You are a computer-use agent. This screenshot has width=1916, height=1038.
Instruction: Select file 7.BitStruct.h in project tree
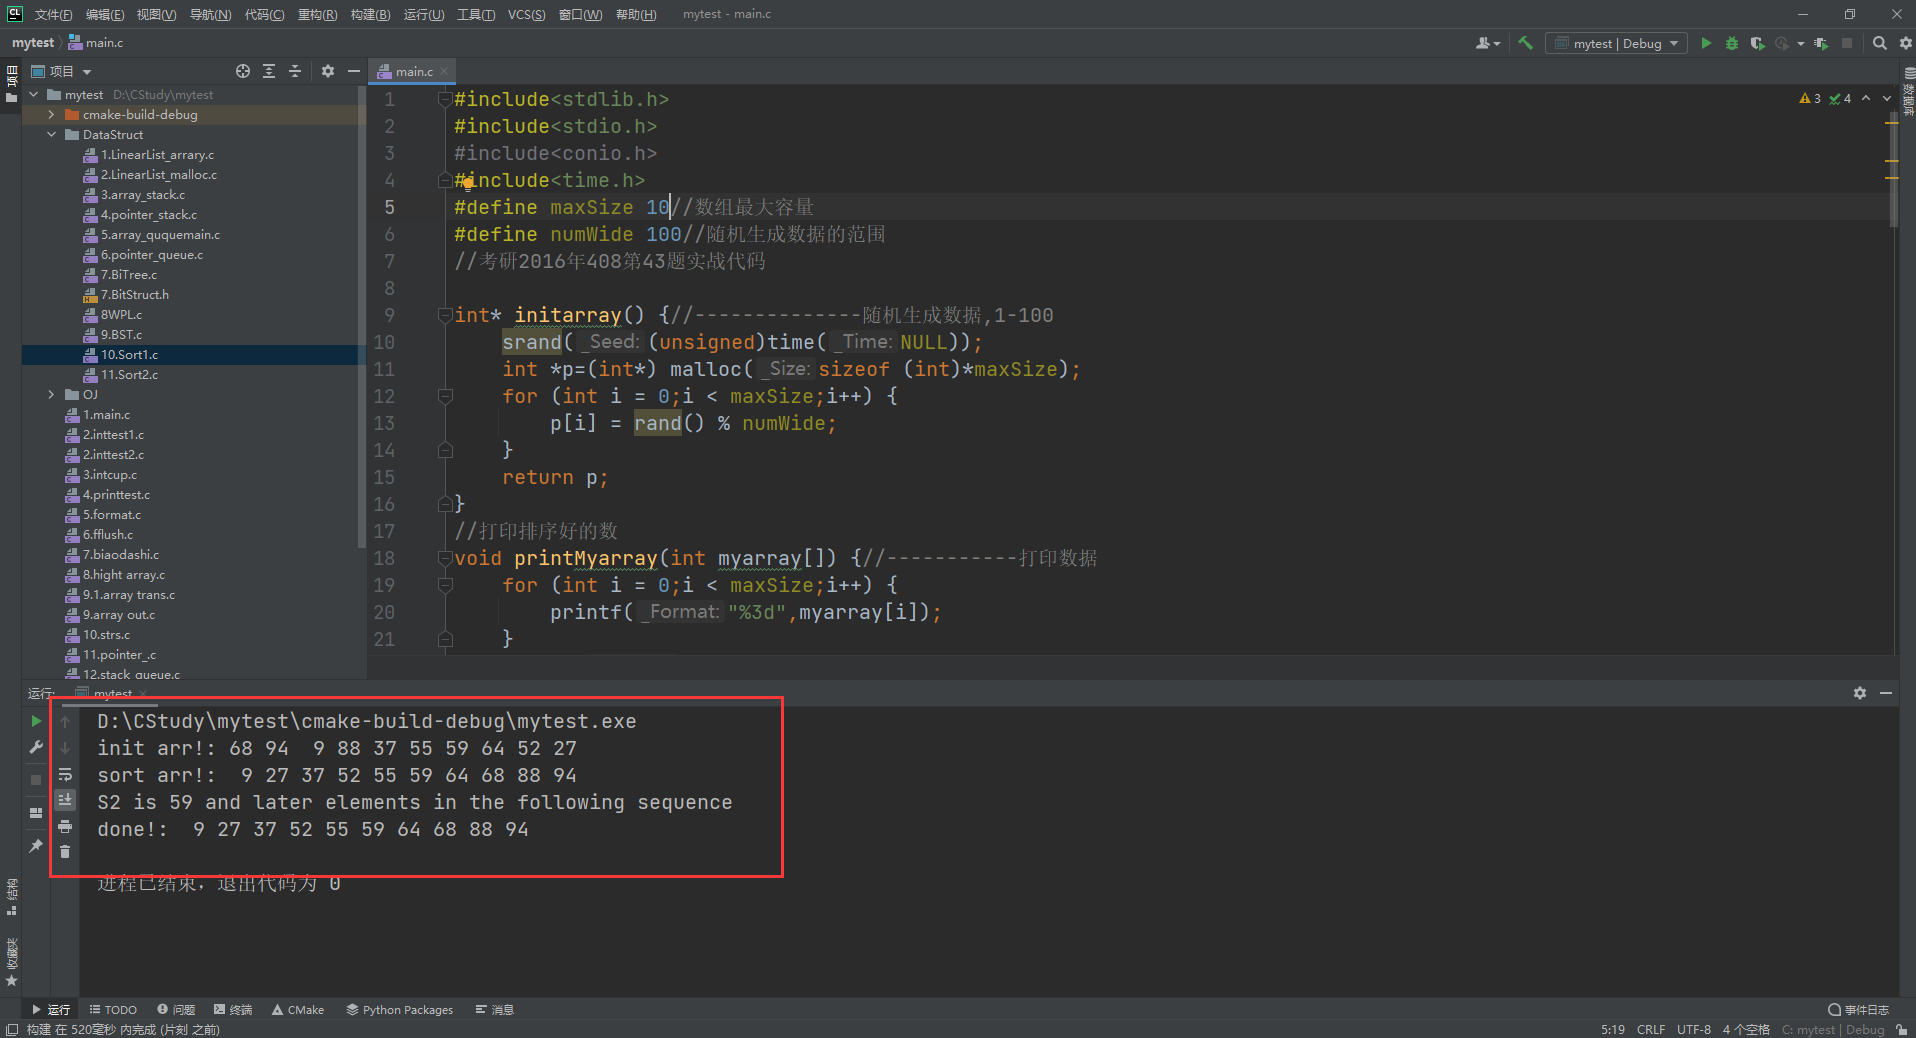pyautogui.click(x=135, y=294)
